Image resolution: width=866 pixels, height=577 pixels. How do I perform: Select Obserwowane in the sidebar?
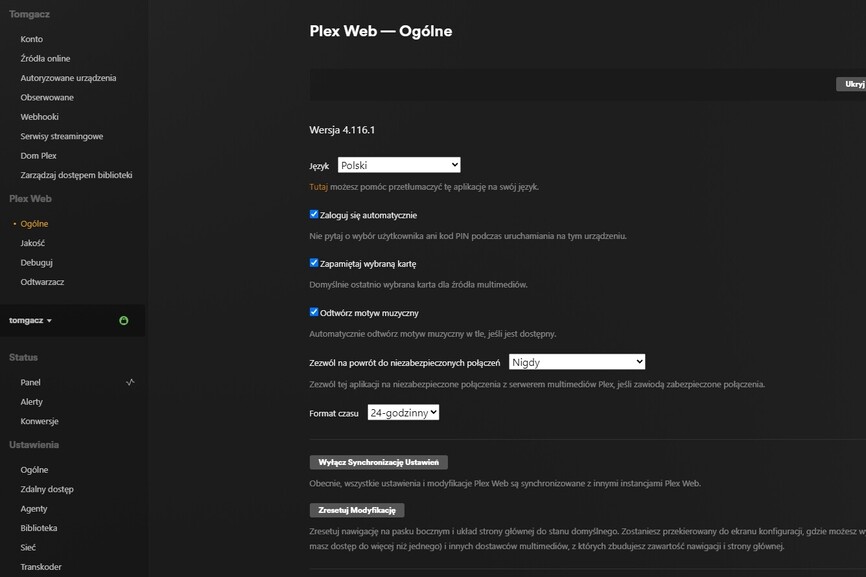[x=47, y=97]
